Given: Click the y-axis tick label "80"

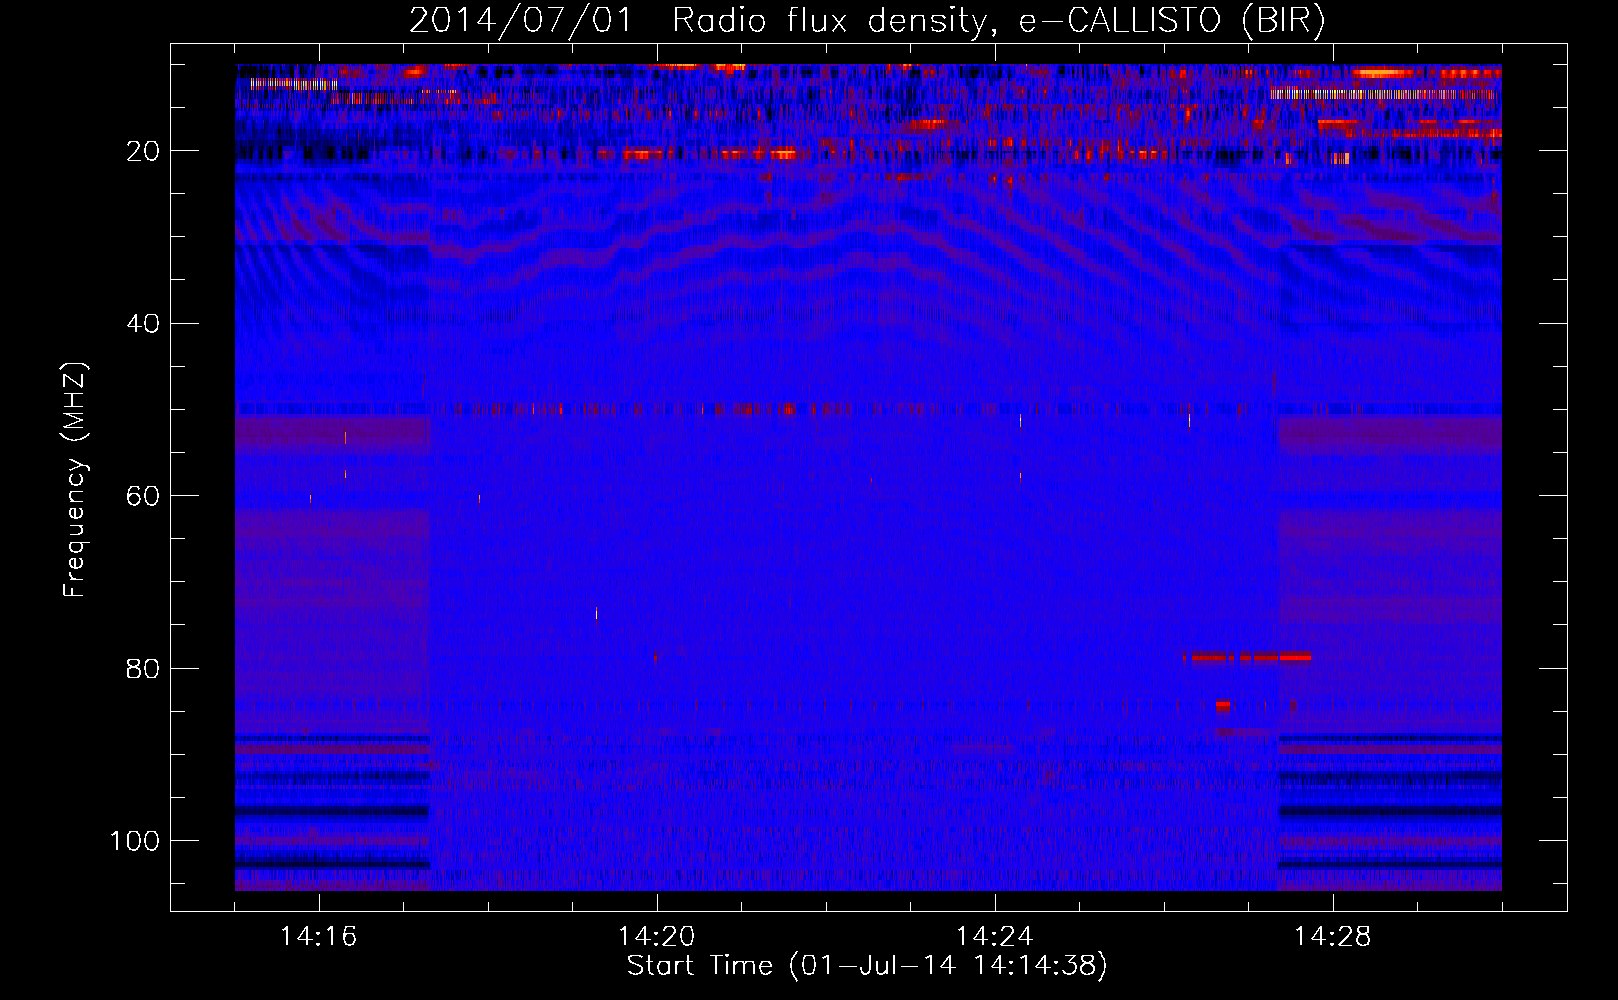Looking at the screenshot, I should (143, 669).
